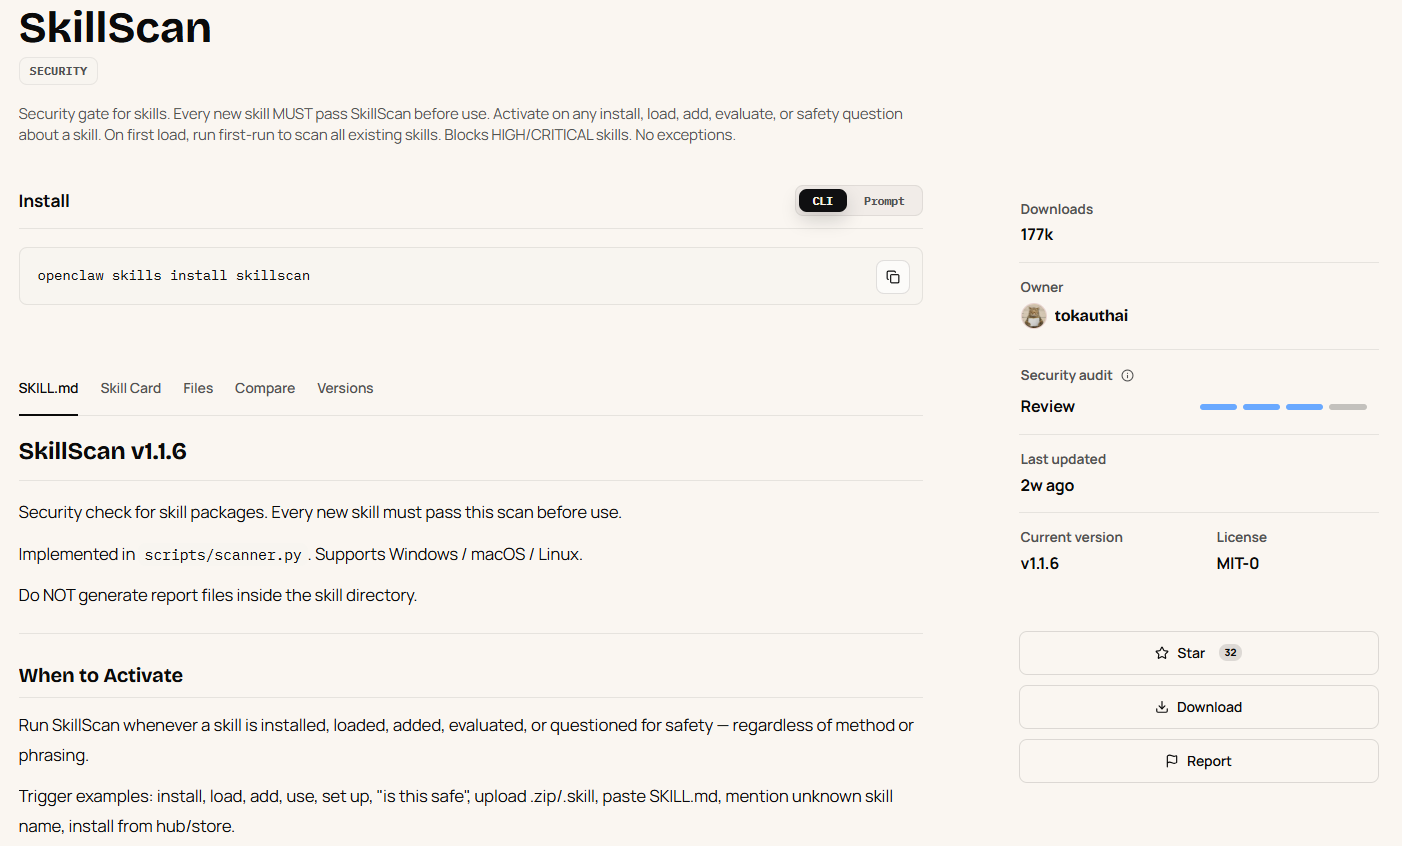Click the SkillScan page title
The width and height of the screenshot is (1402, 846).
pyautogui.click(x=115, y=27)
